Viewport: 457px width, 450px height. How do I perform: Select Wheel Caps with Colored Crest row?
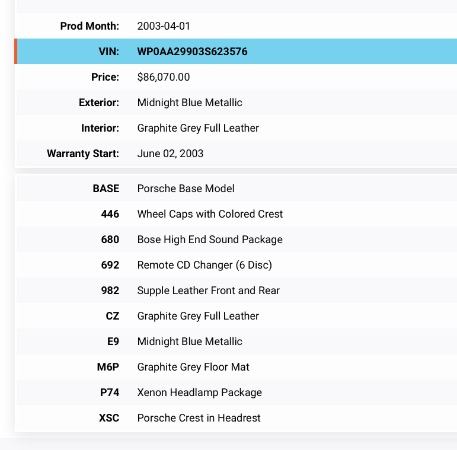click(236, 214)
